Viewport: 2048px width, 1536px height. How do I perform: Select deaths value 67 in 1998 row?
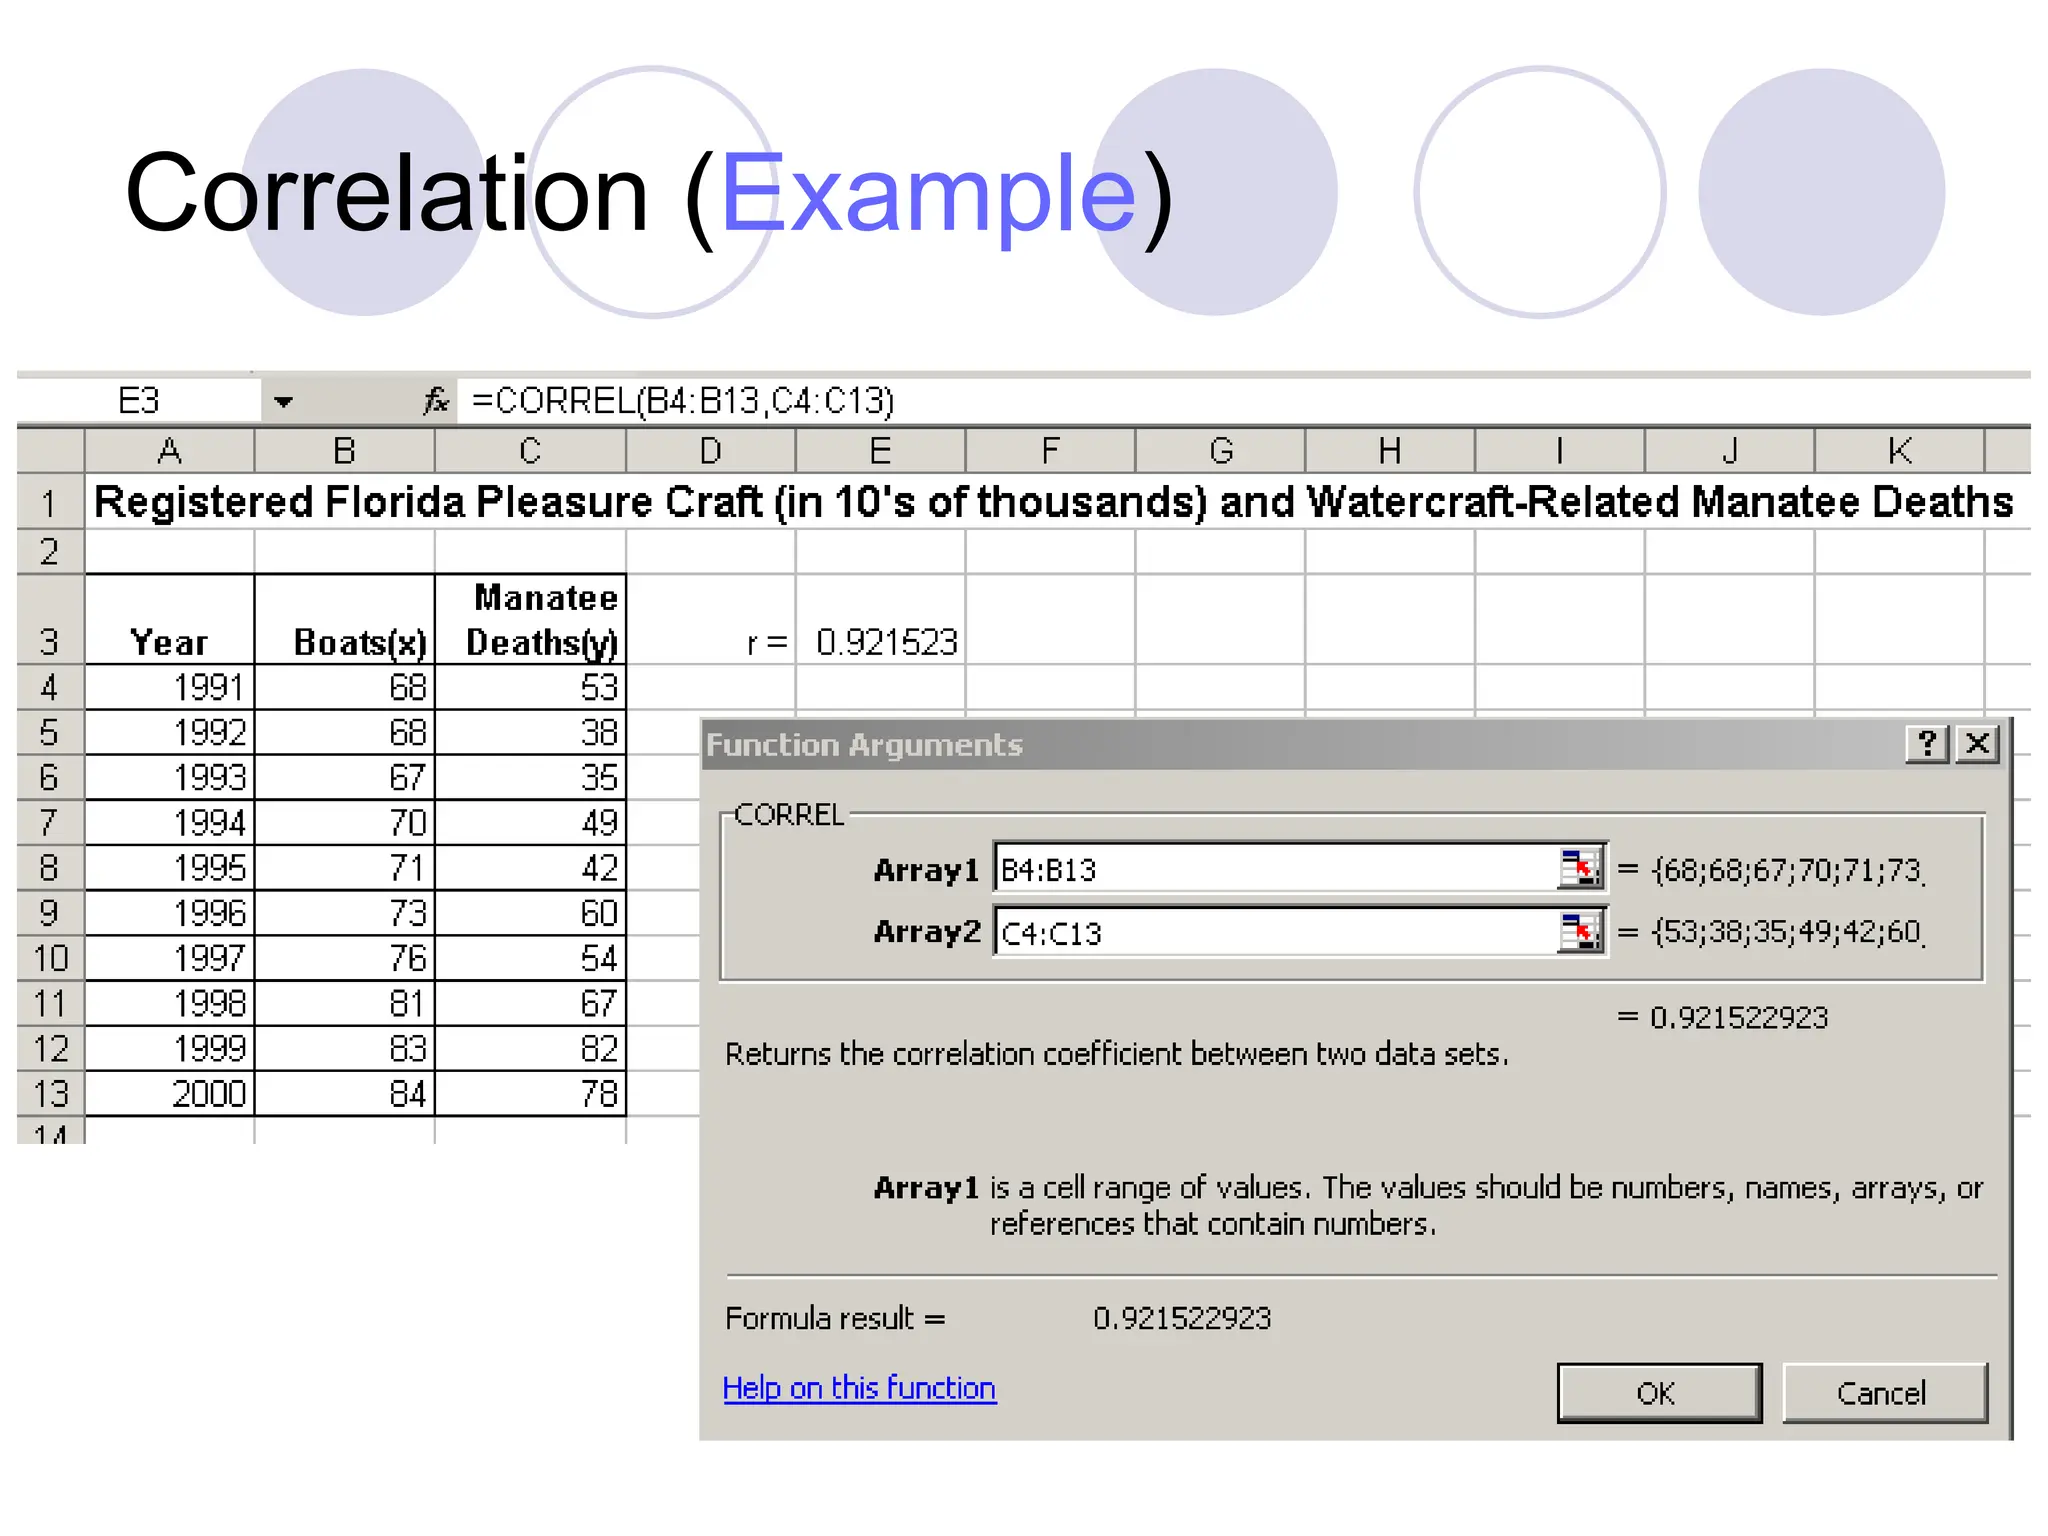click(x=531, y=1003)
